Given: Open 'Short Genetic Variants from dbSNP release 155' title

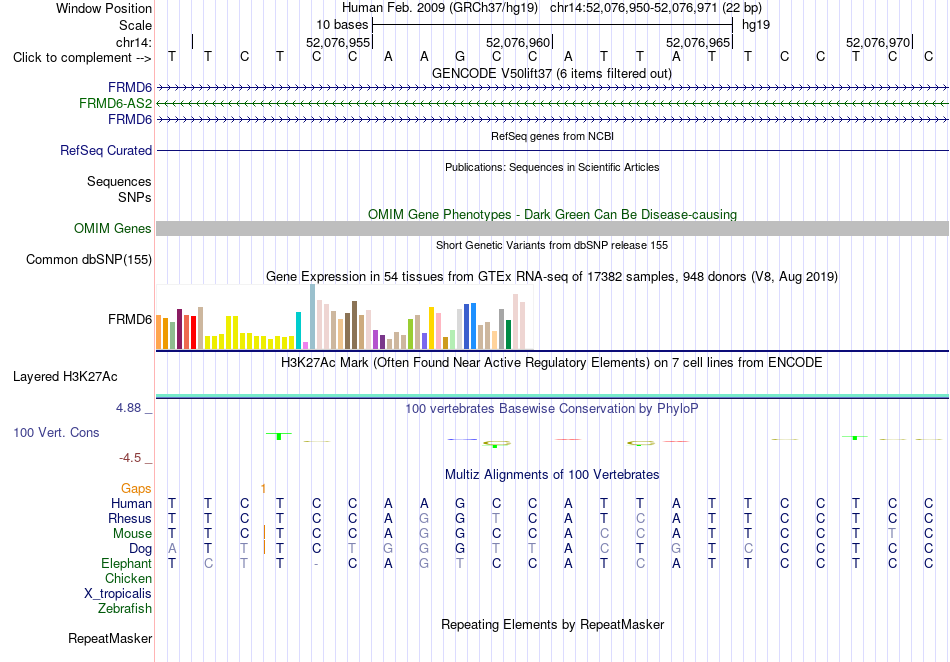Looking at the screenshot, I should 552,245.
